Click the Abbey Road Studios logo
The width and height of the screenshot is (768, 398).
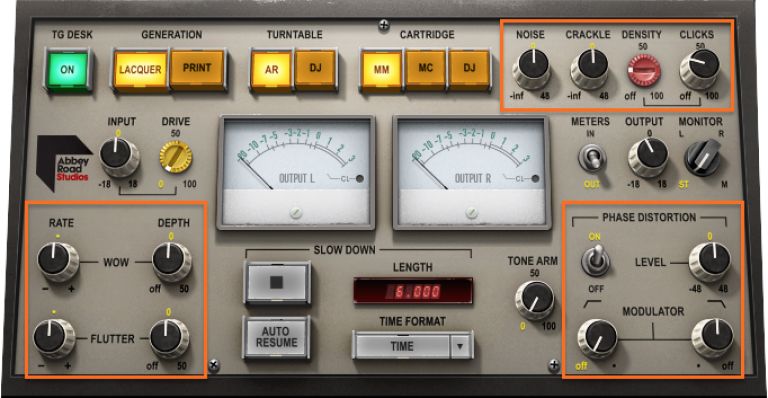pyautogui.click(x=64, y=163)
